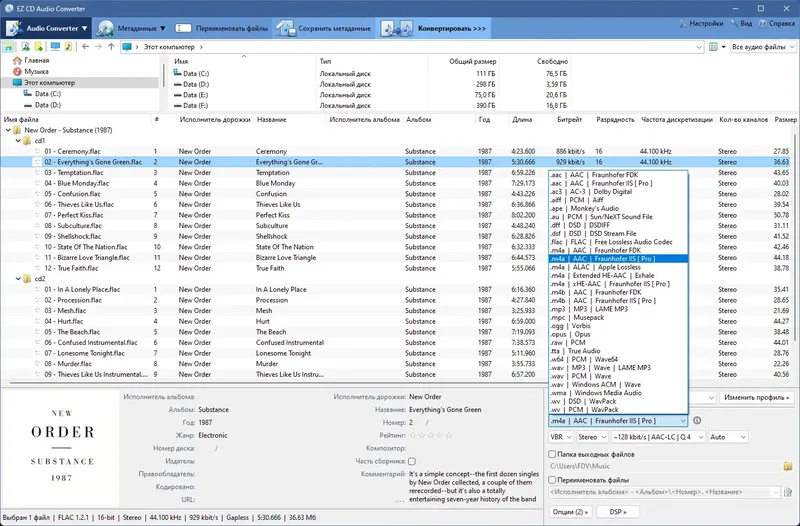Viewport: 800px width, 526px height.
Task: Open the Справка help menu
Action: click(777, 23)
